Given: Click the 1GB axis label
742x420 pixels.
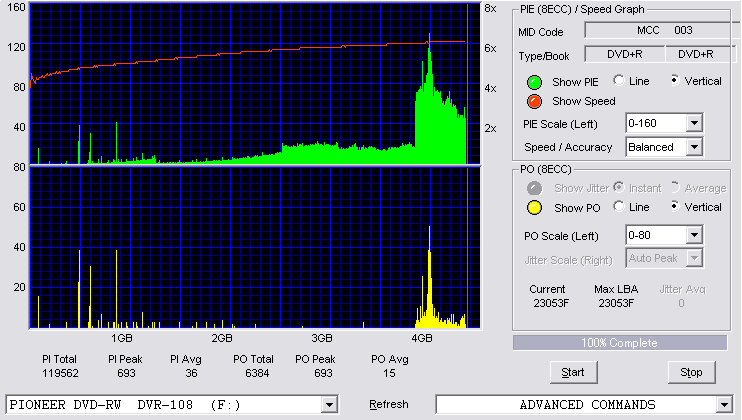Looking at the screenshot, I should point(122,338).
